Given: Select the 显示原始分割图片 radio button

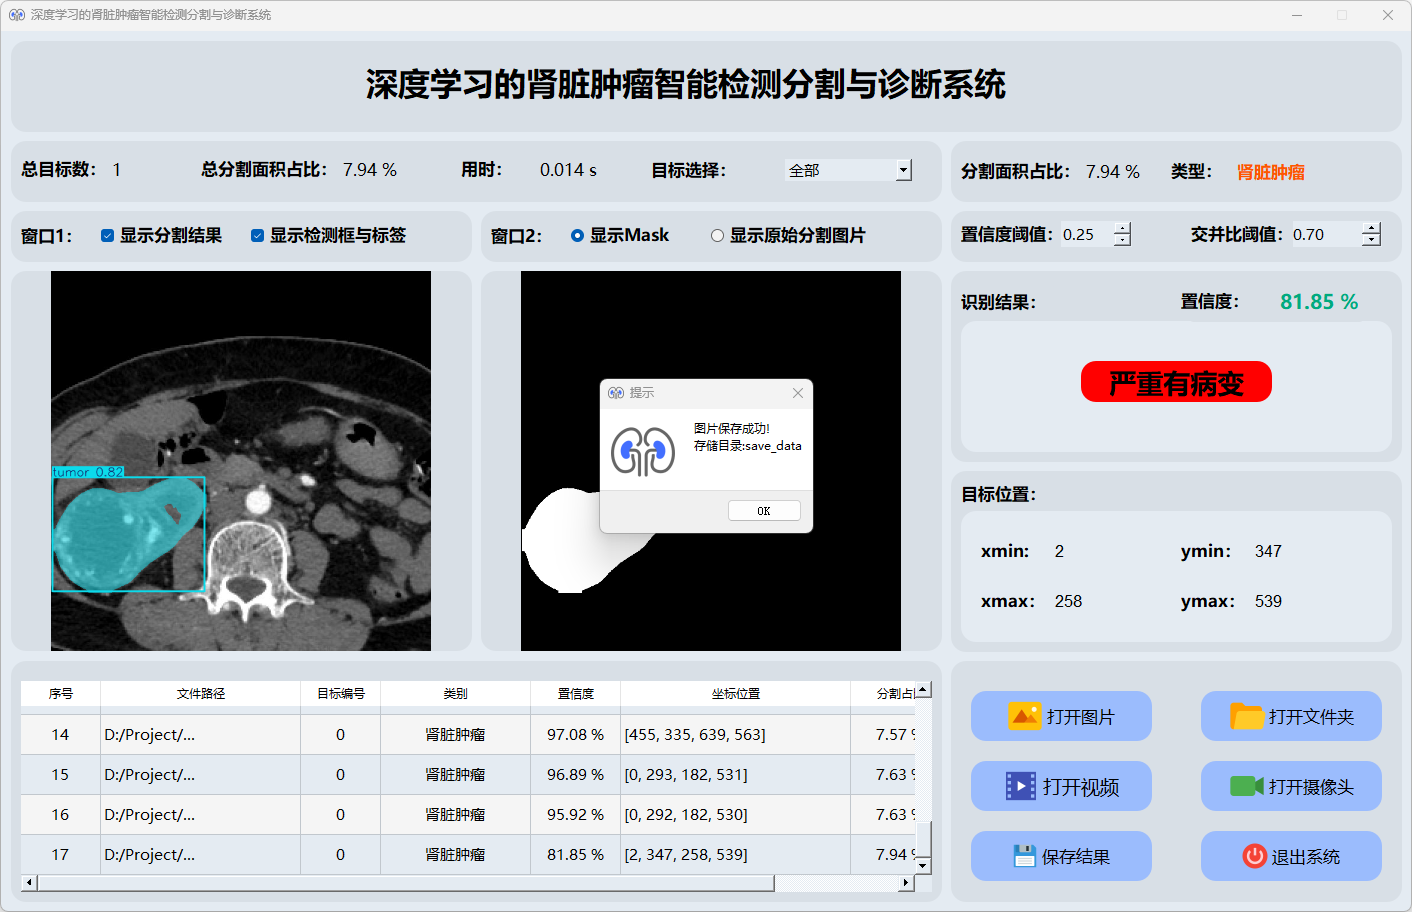Looking at the screenshot, I should click(717, 236).
